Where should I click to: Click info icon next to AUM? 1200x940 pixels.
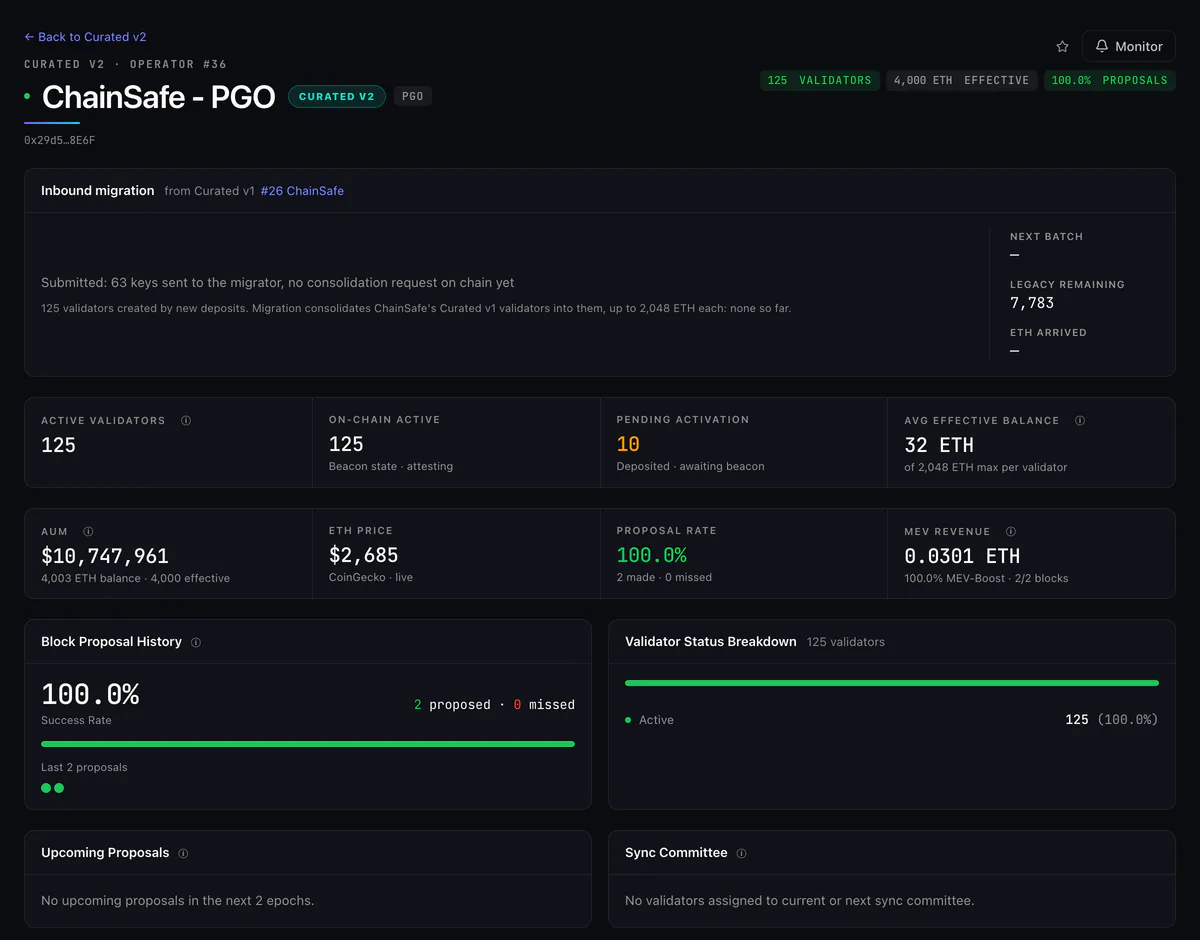[88, 532]
